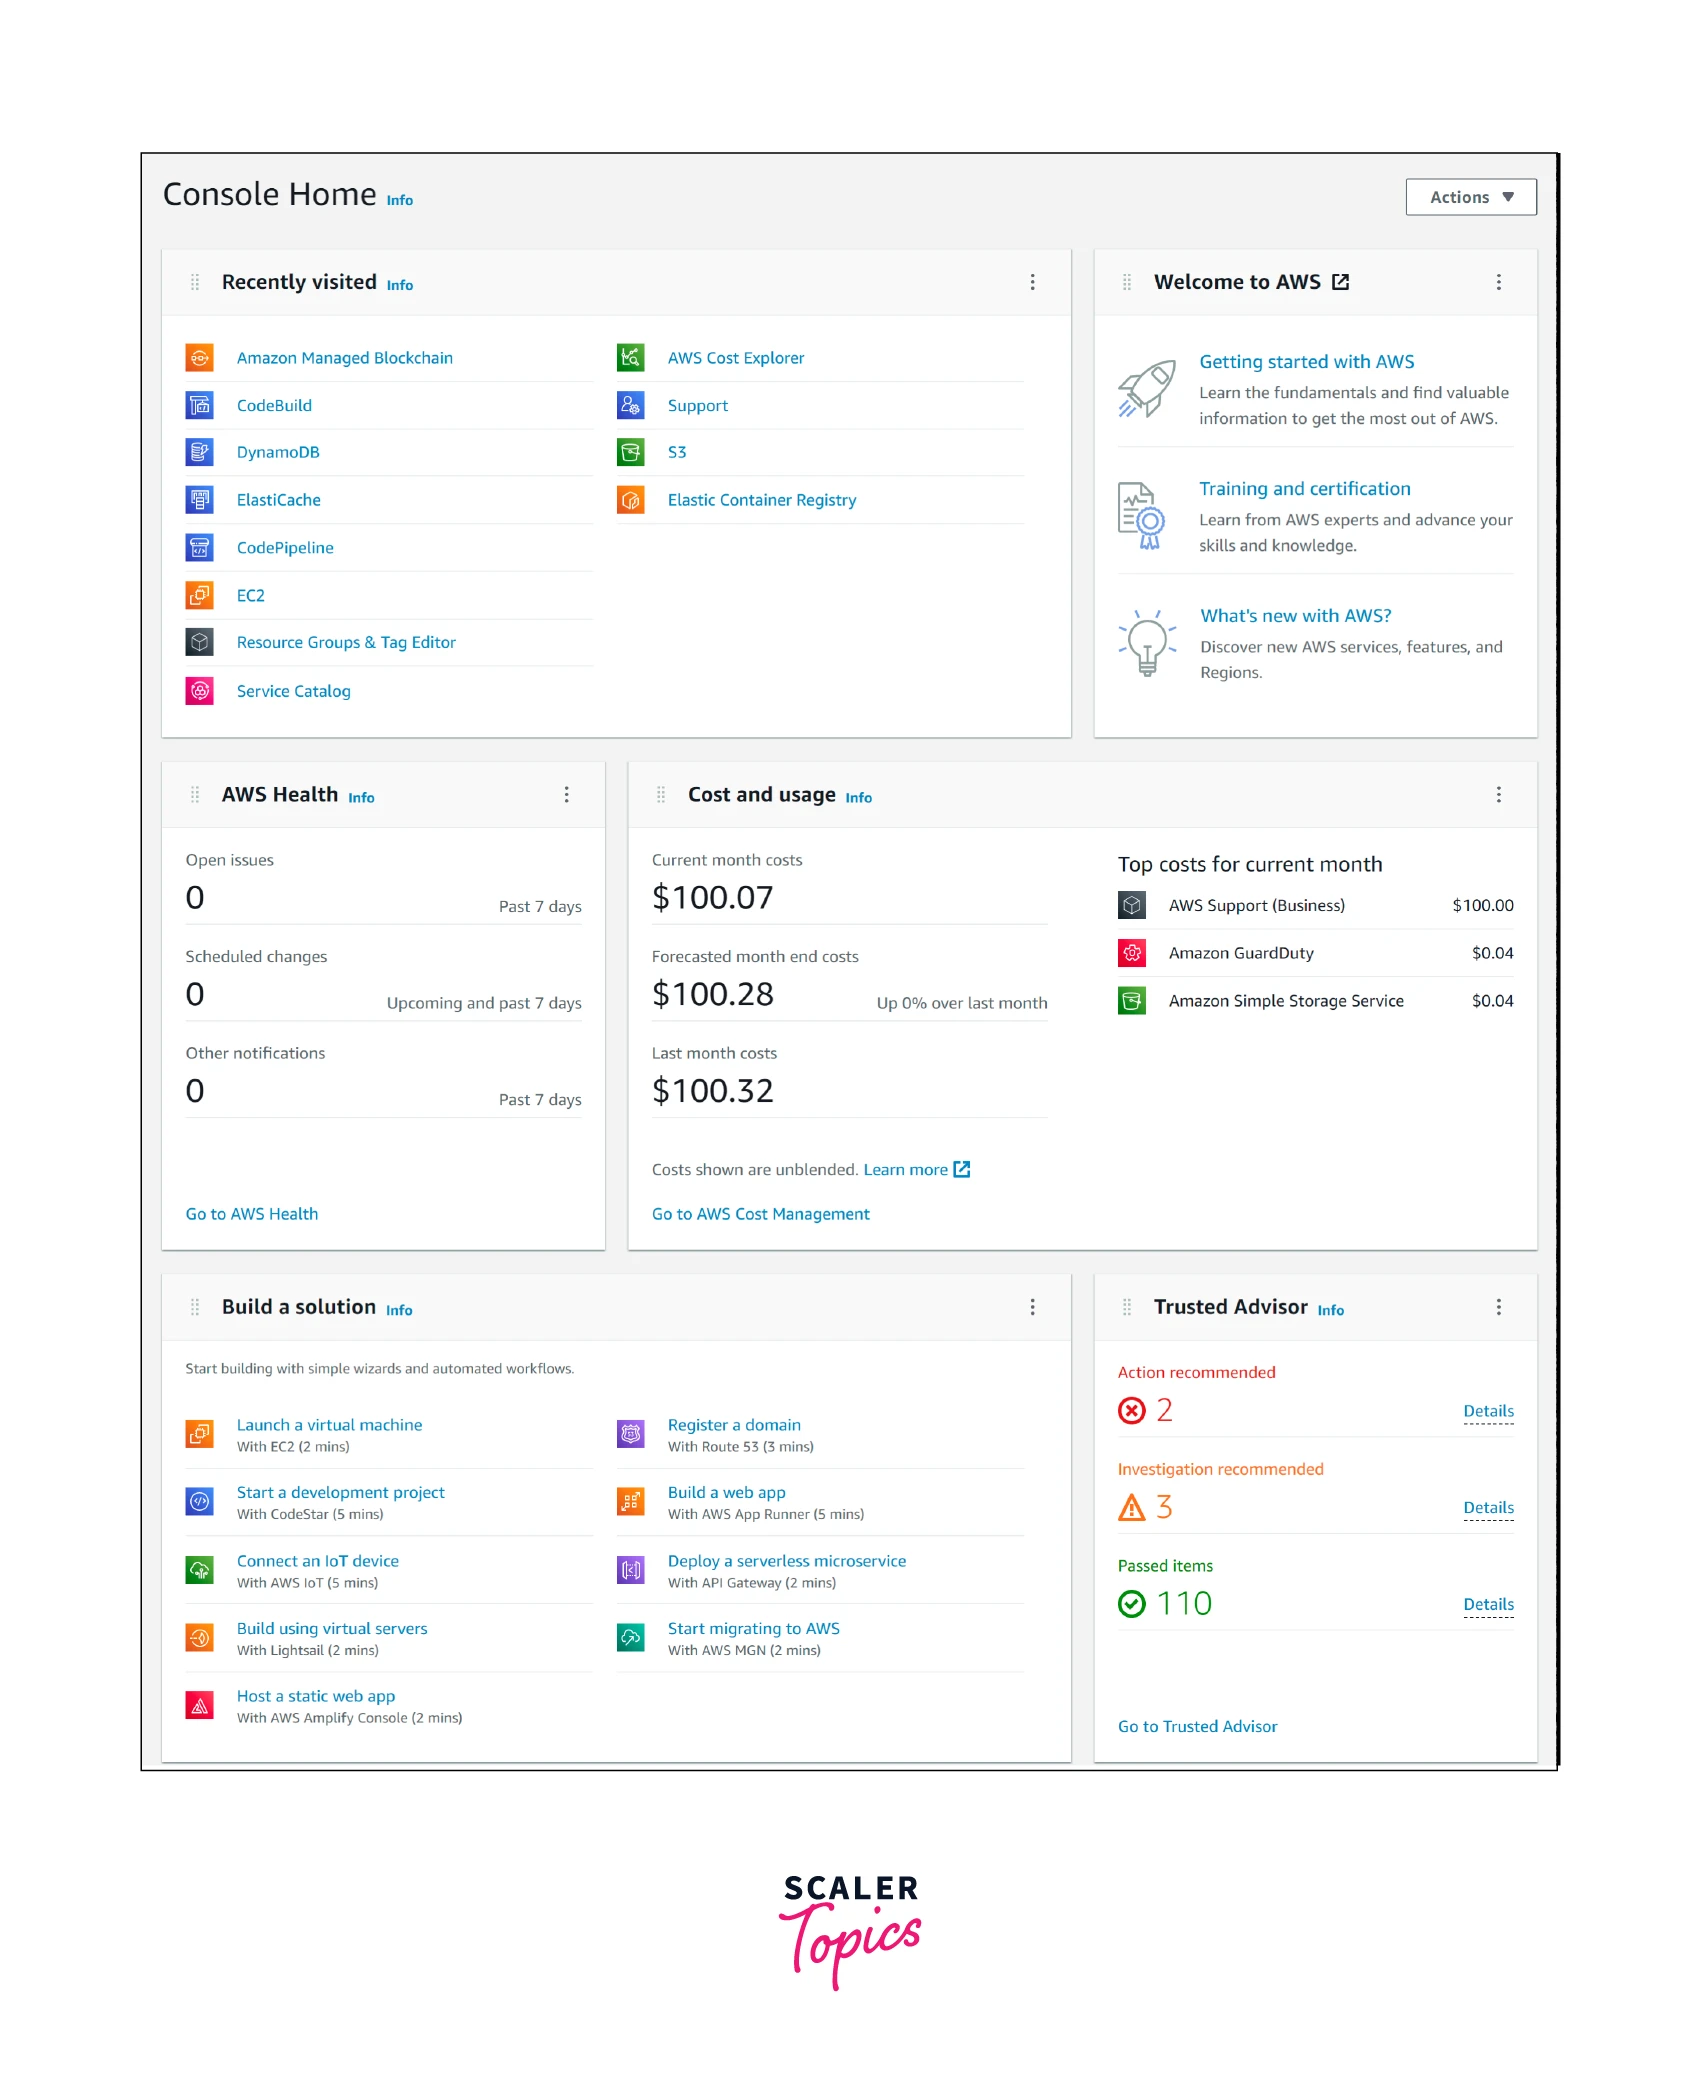Open Go to AWS Cost Management link
Image resolution: width=1700 pixels, height=2094 pixels.
(760, 1214)
